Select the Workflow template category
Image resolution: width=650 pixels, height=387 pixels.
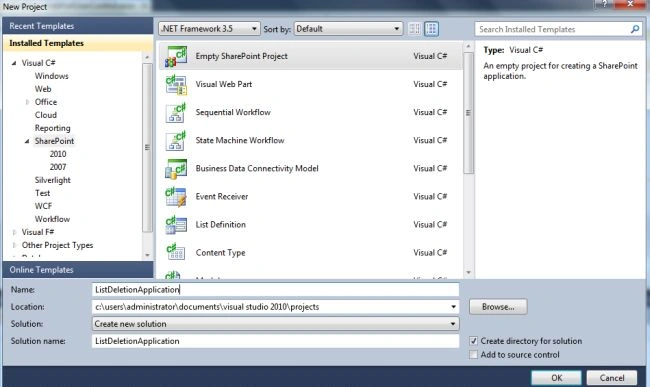pos(52,219)
